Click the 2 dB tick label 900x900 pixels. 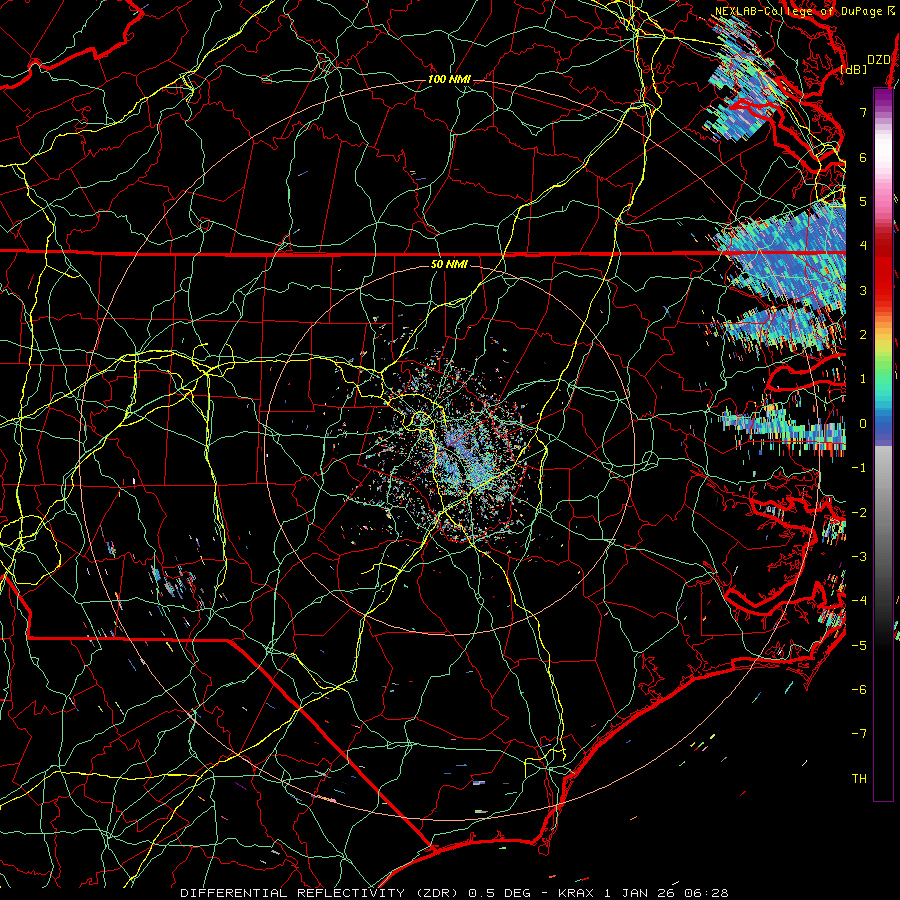(x=863, y=335)
